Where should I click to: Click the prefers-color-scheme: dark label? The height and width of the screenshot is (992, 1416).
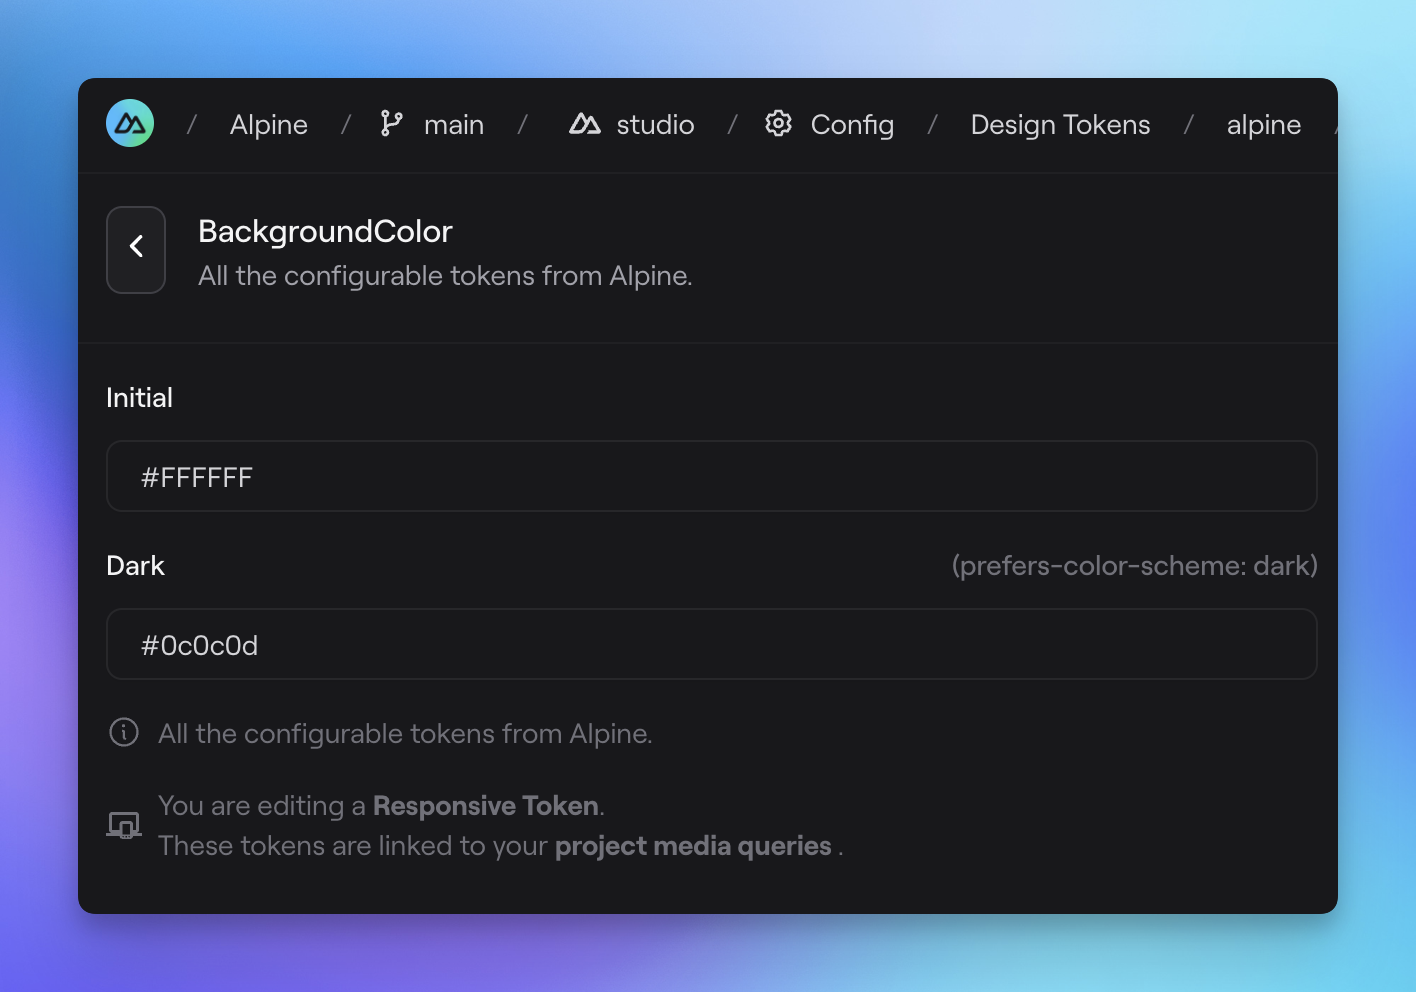click(1135, 565)
